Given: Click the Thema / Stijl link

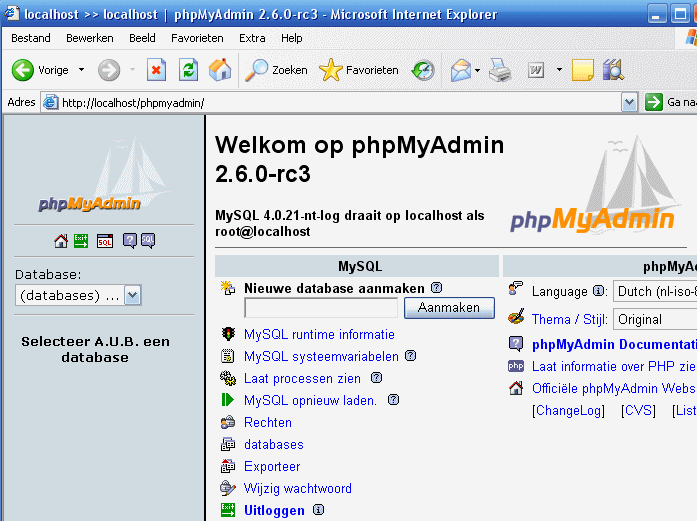Looking at the screenshot, I should click(x=569, y=320).
